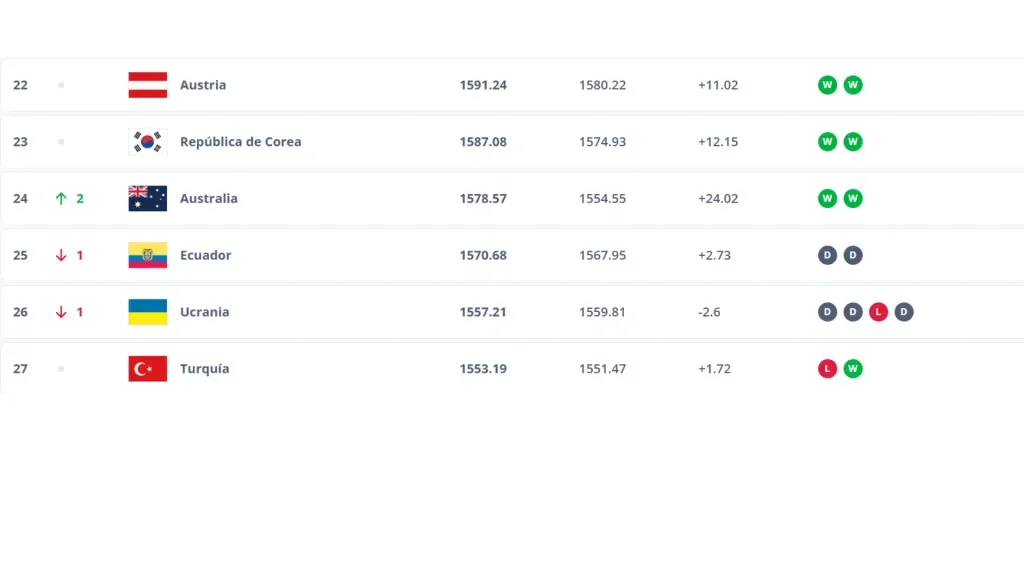1024x576 pixels.
Task: Select the Australia team name
Action: coord(209,199)
